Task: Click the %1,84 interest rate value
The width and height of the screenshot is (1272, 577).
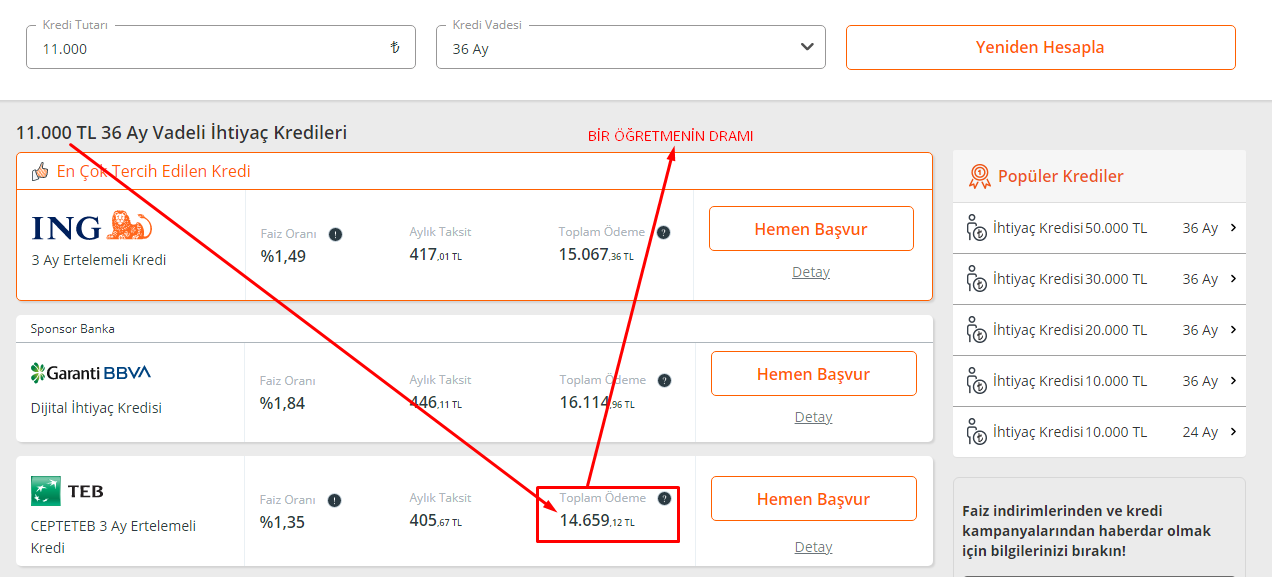Action: 282,404
